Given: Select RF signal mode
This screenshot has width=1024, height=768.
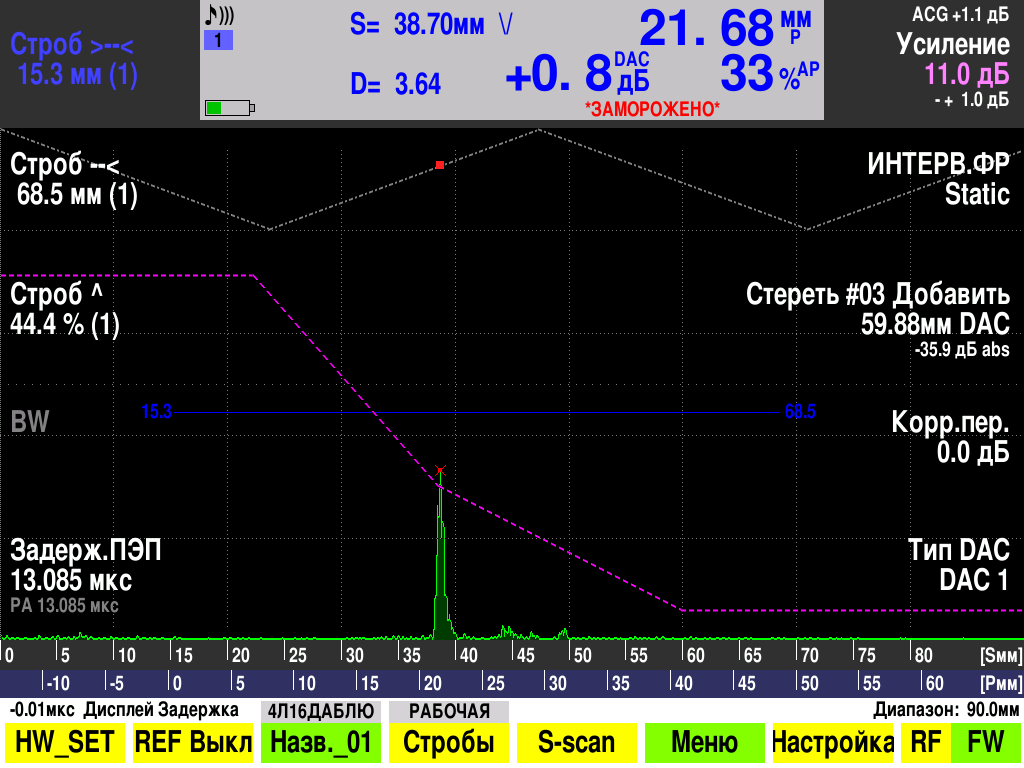Looking at the screenshot, I should [x=925, y=743].
